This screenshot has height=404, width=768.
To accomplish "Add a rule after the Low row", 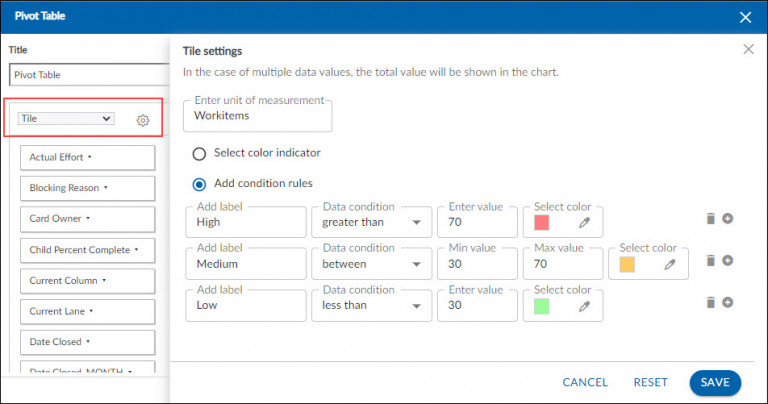I will point(728,303).
